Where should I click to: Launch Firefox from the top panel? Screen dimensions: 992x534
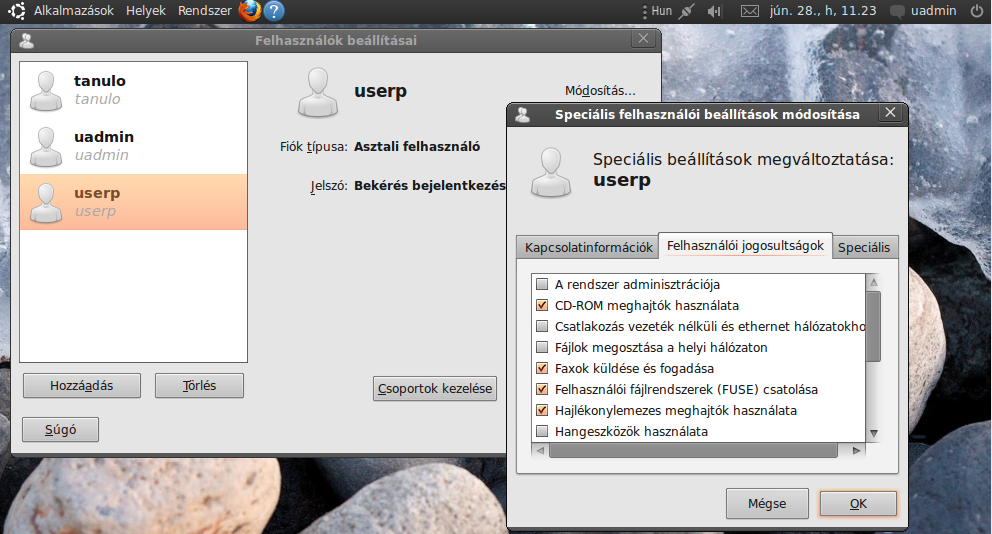[x=249, y=11]
